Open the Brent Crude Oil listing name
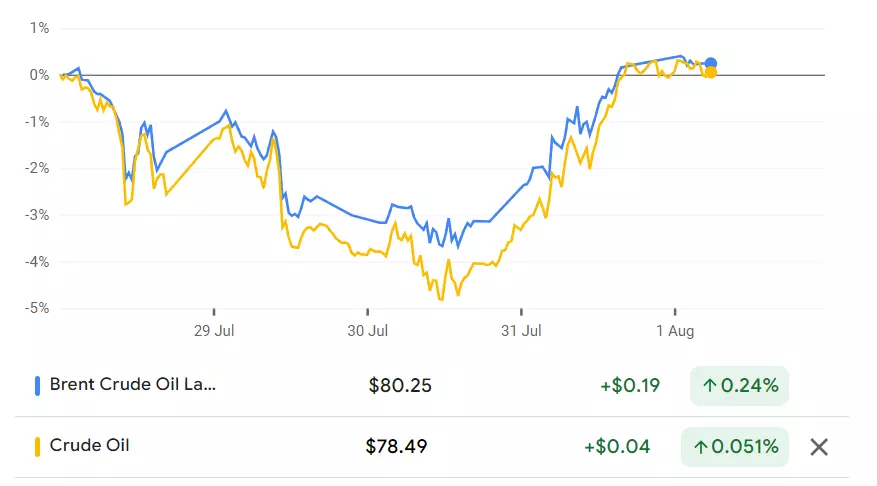The height and width of the screenshot is (486, 877). [132, 385]
